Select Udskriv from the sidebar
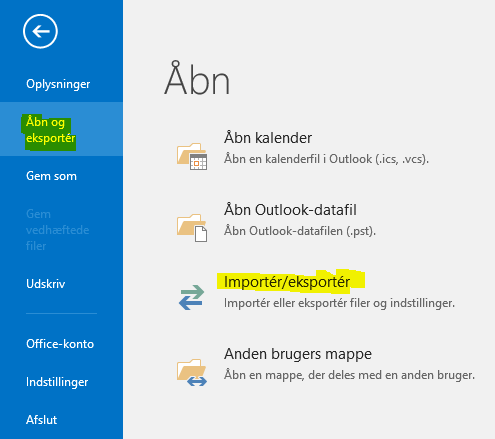The width and height of the screenshot is (495, 439). click(45, 284)
